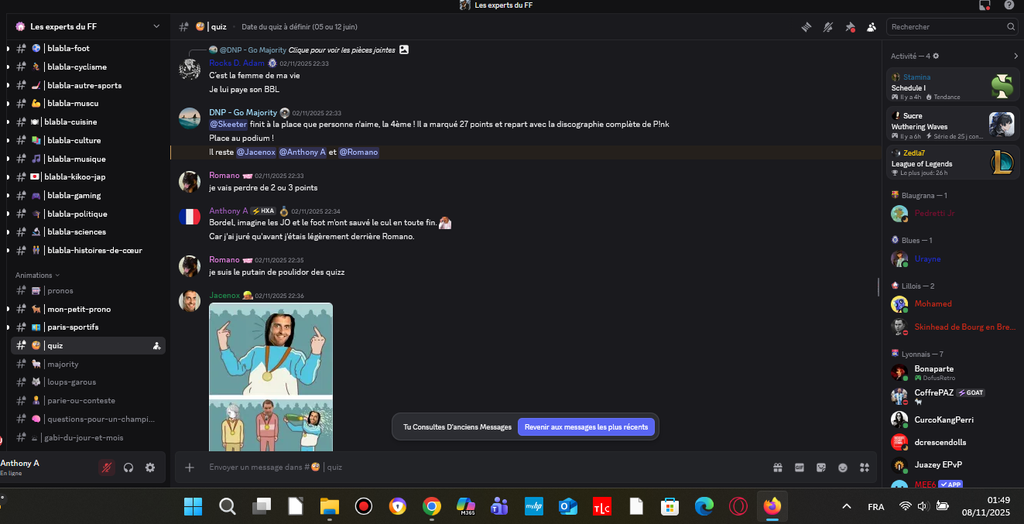
Task: Open the threads icon in channel header
Action: 806,27
